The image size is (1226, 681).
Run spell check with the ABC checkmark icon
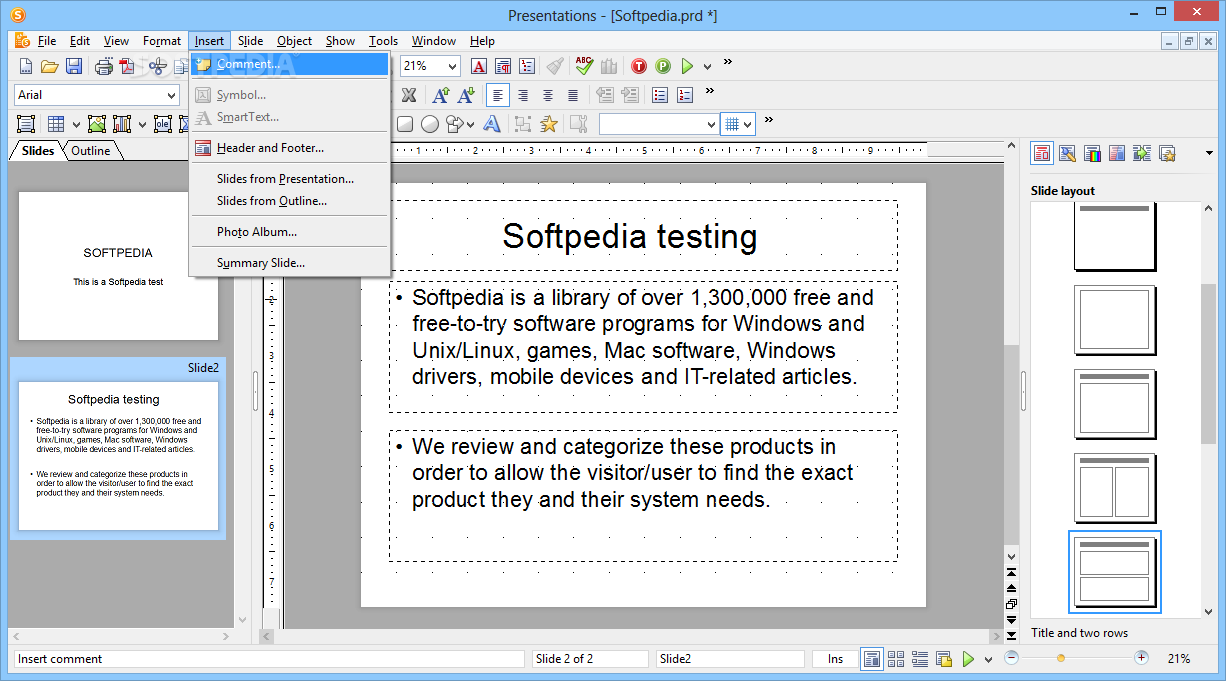pos(584,66)
